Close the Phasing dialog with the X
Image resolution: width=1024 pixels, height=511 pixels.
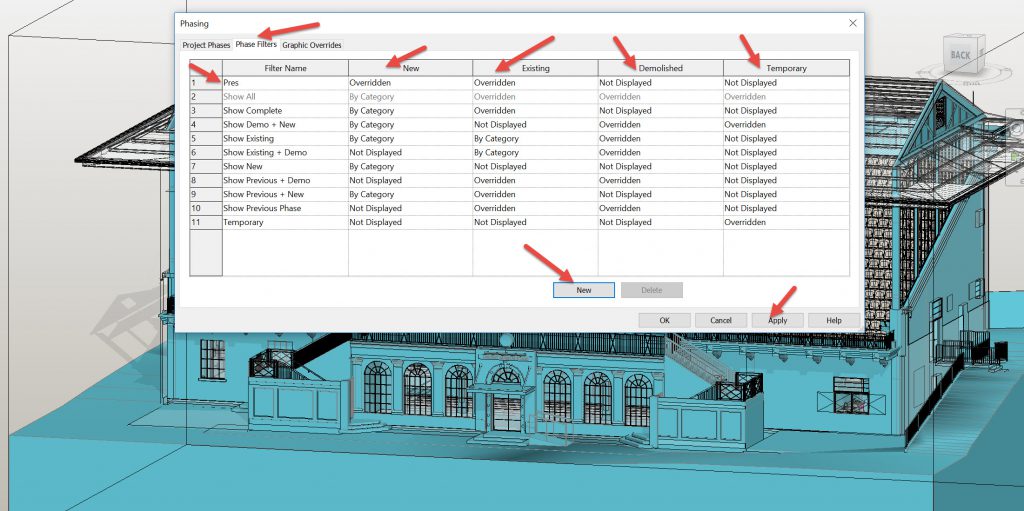click(852, 22)
